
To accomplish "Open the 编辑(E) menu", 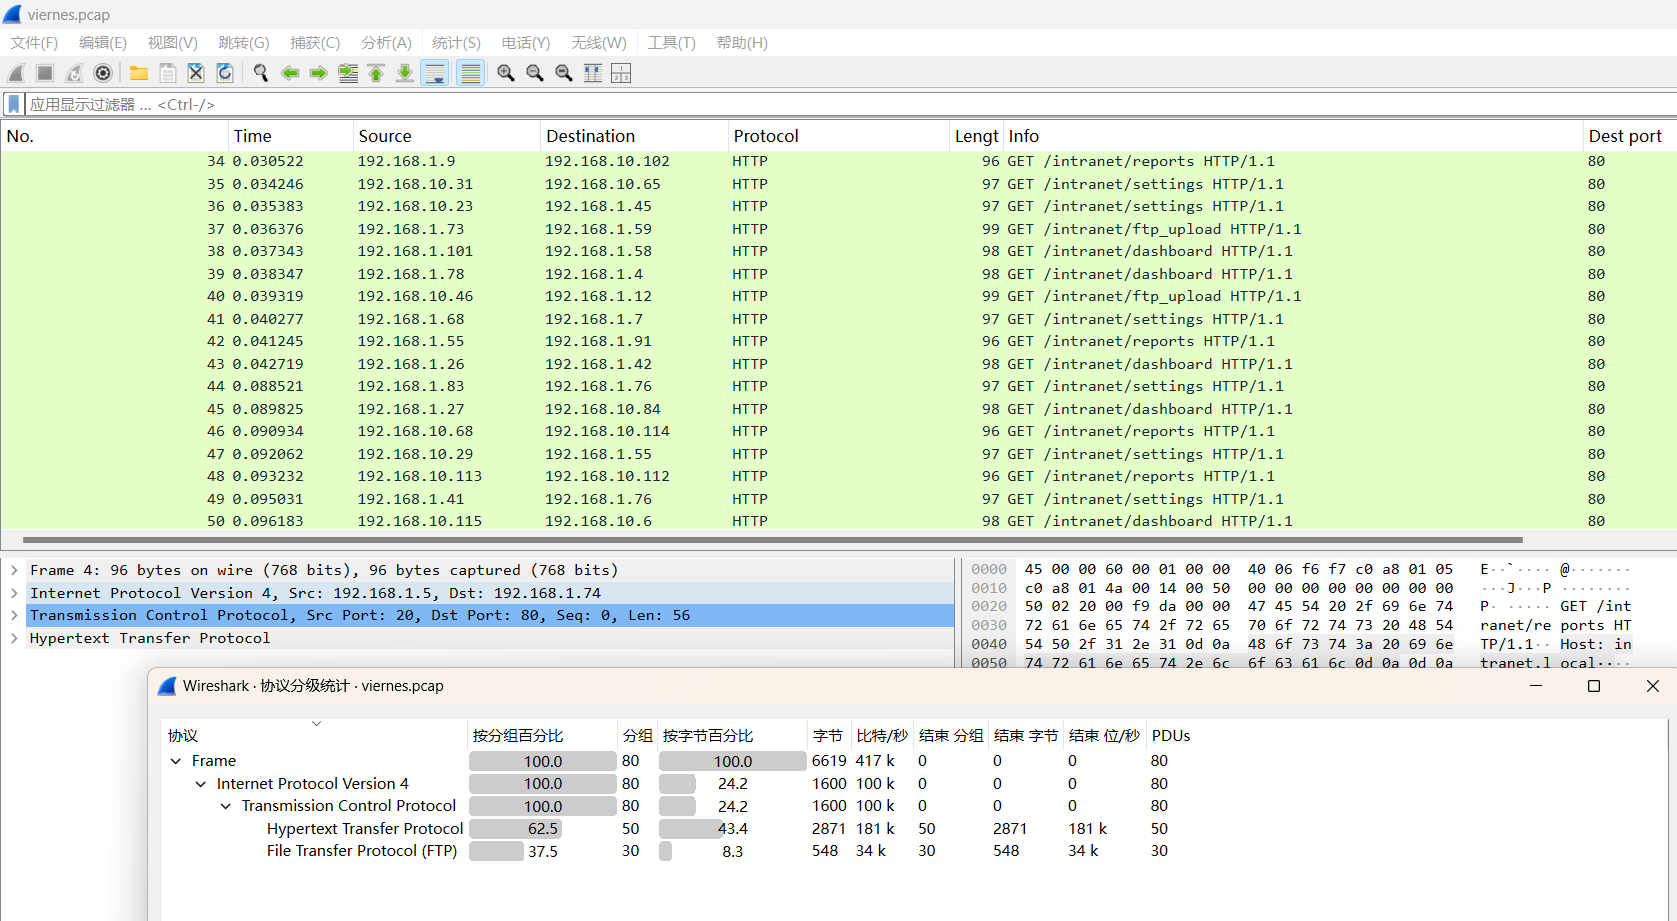I will [103, 43].
